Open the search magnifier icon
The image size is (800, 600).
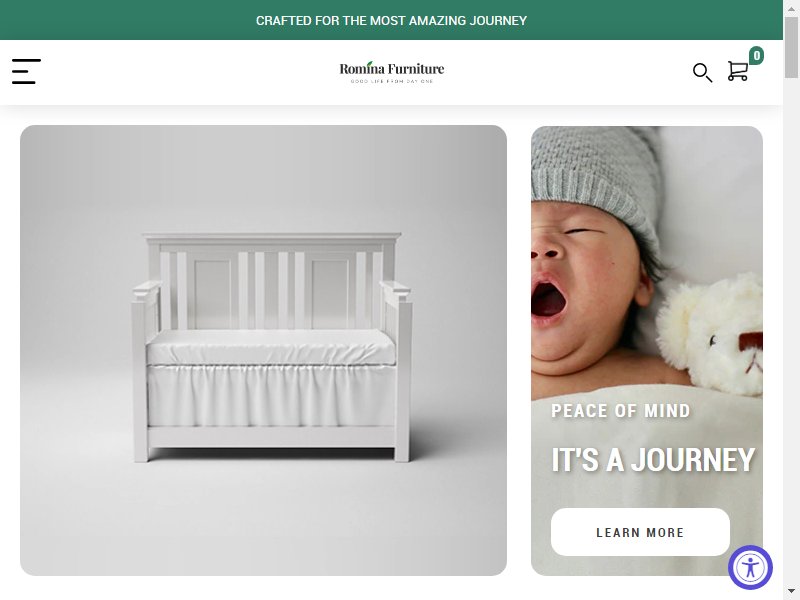pyautogui.click(x=702, y=72)
